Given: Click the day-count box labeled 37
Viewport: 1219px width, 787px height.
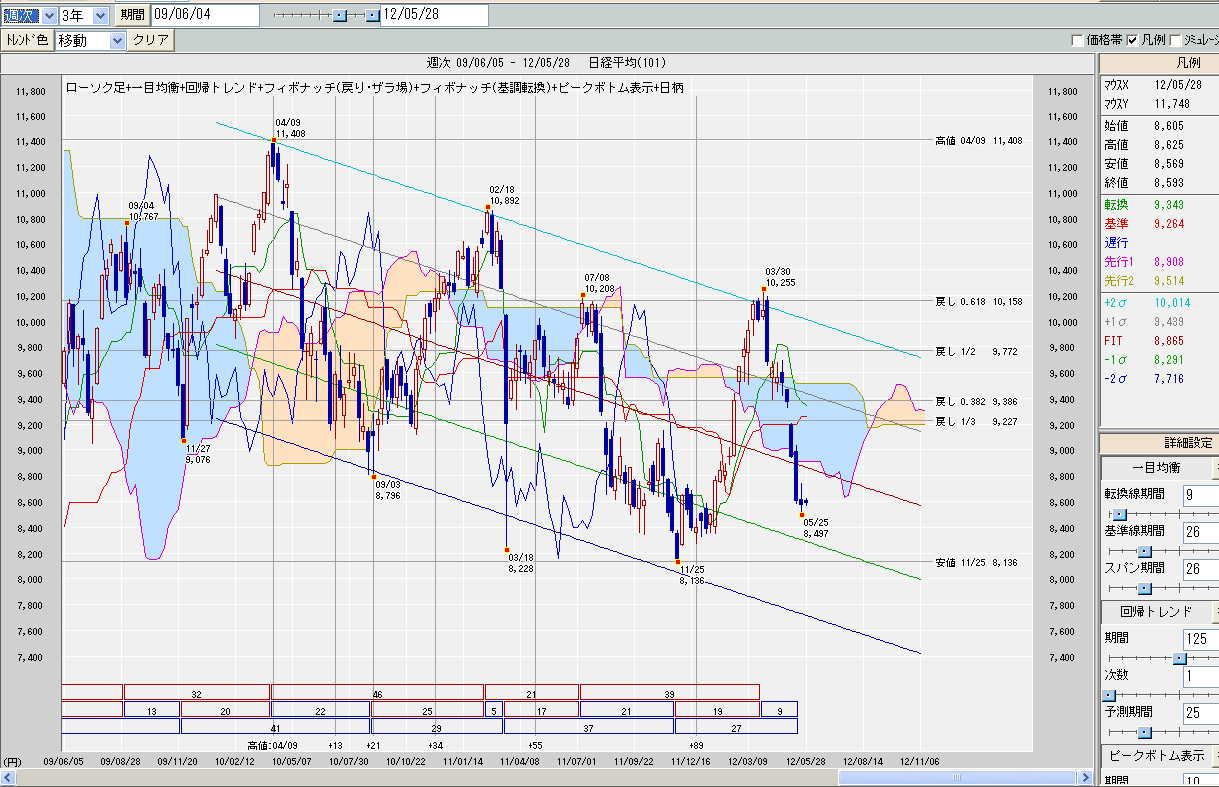Looking at the screenshot, I should (x=589, y=727).
